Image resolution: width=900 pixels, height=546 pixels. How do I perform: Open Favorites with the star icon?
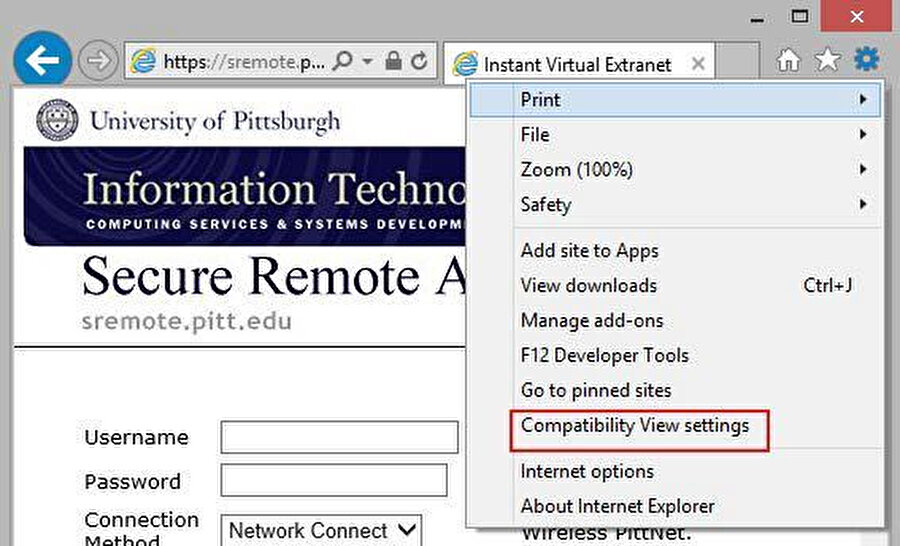coord(827,59)
